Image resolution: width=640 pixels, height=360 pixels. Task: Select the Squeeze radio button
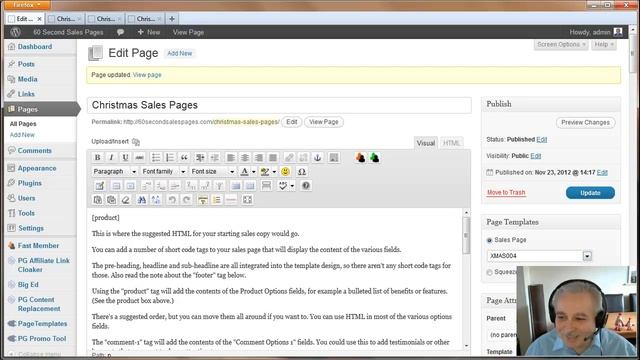click(x=489, y=272)
